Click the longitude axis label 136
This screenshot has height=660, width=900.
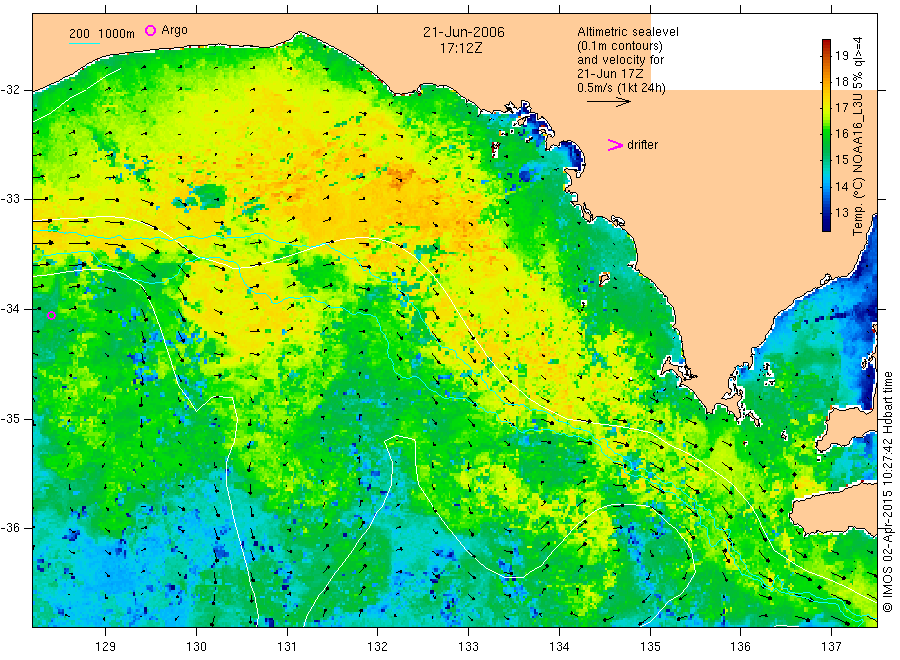point(740,647)
